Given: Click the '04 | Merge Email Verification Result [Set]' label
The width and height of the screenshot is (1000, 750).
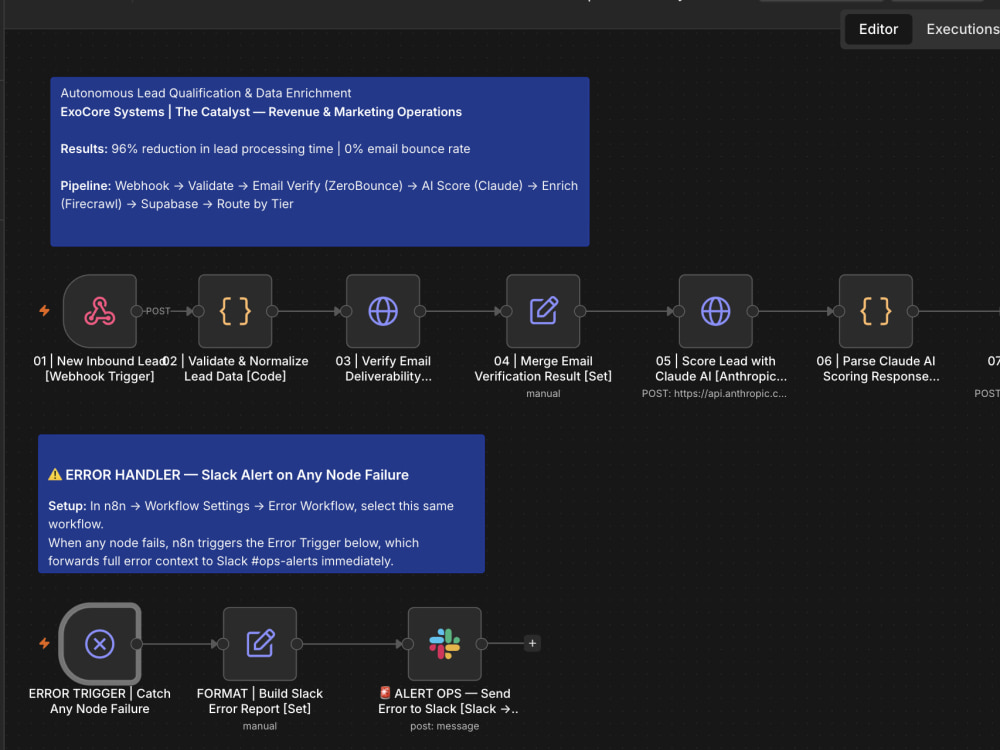Looking at the screenshot, I should click(543, 369).
